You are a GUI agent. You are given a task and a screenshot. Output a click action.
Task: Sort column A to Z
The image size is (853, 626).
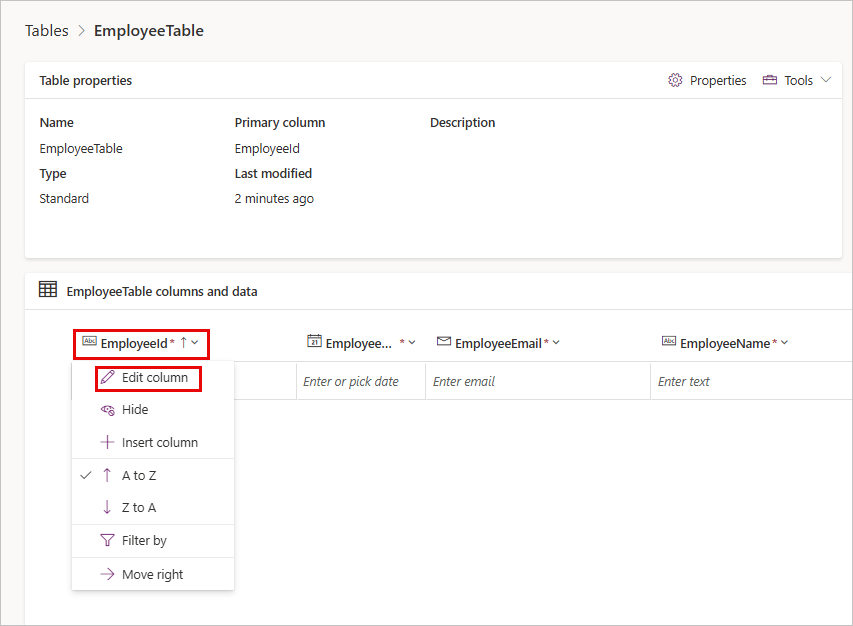coord(153,475)
